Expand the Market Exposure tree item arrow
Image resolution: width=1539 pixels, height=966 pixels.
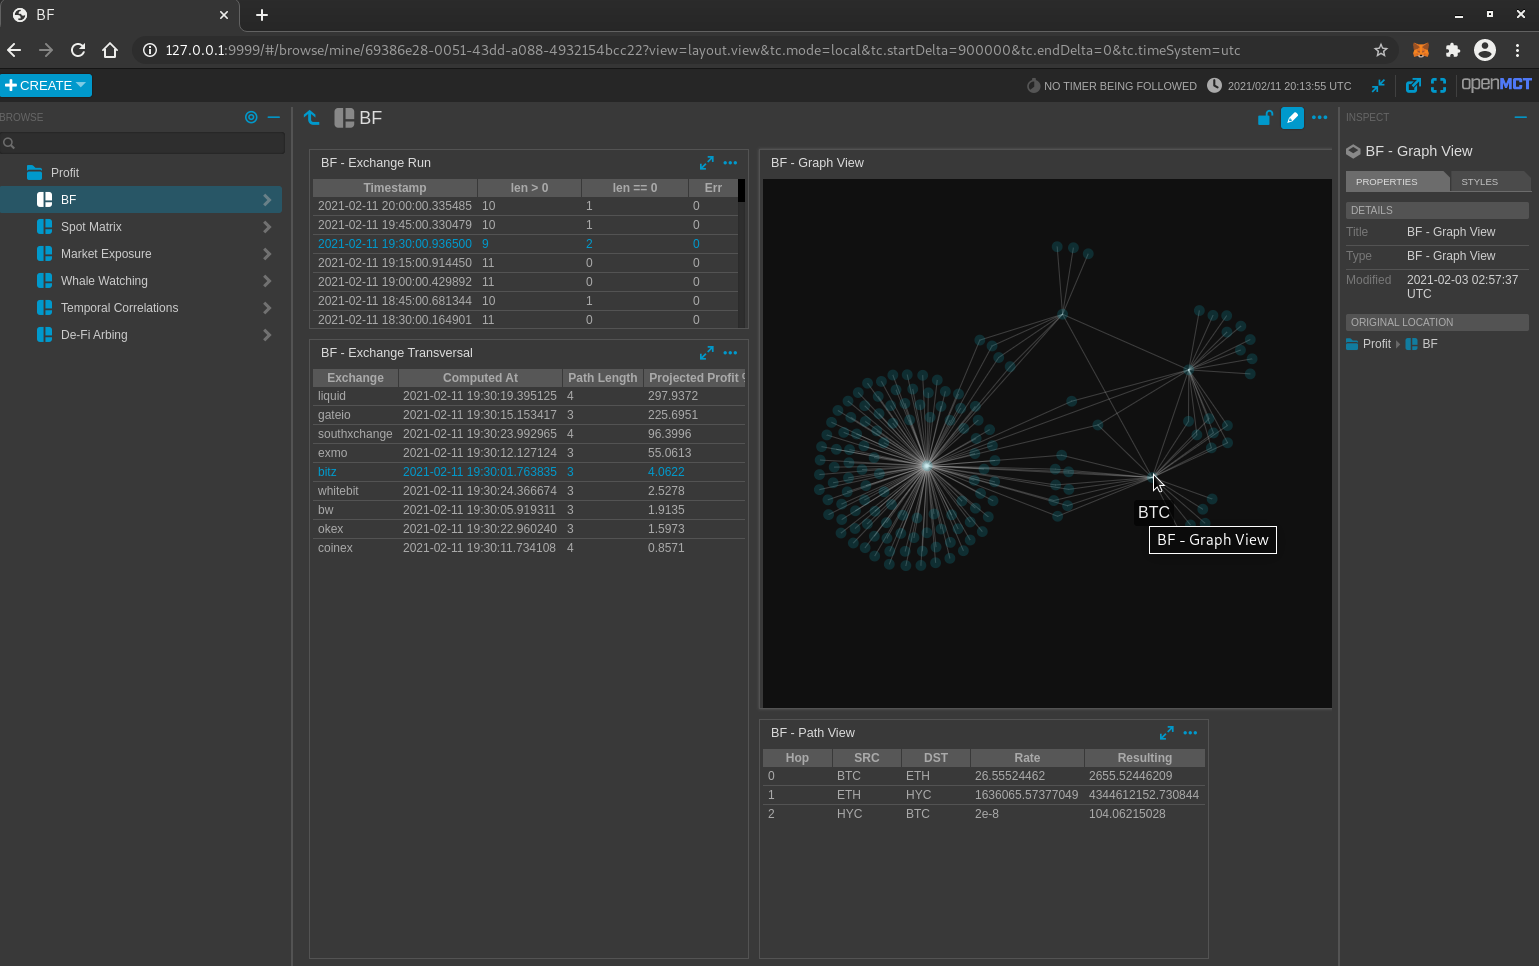click(x=267, y=254)
